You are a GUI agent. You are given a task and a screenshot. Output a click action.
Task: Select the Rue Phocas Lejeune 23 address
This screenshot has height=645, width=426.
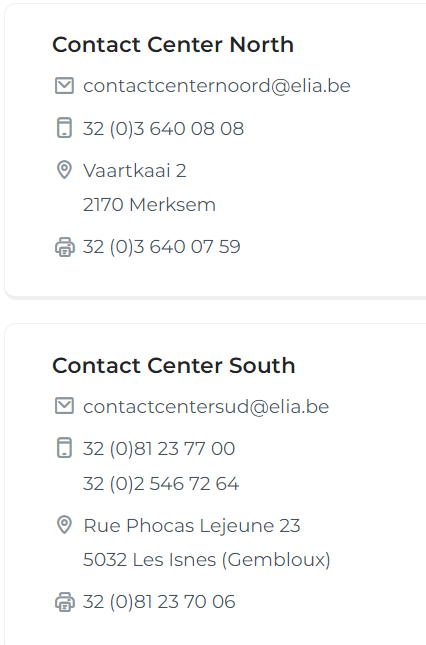click(192, 526)
